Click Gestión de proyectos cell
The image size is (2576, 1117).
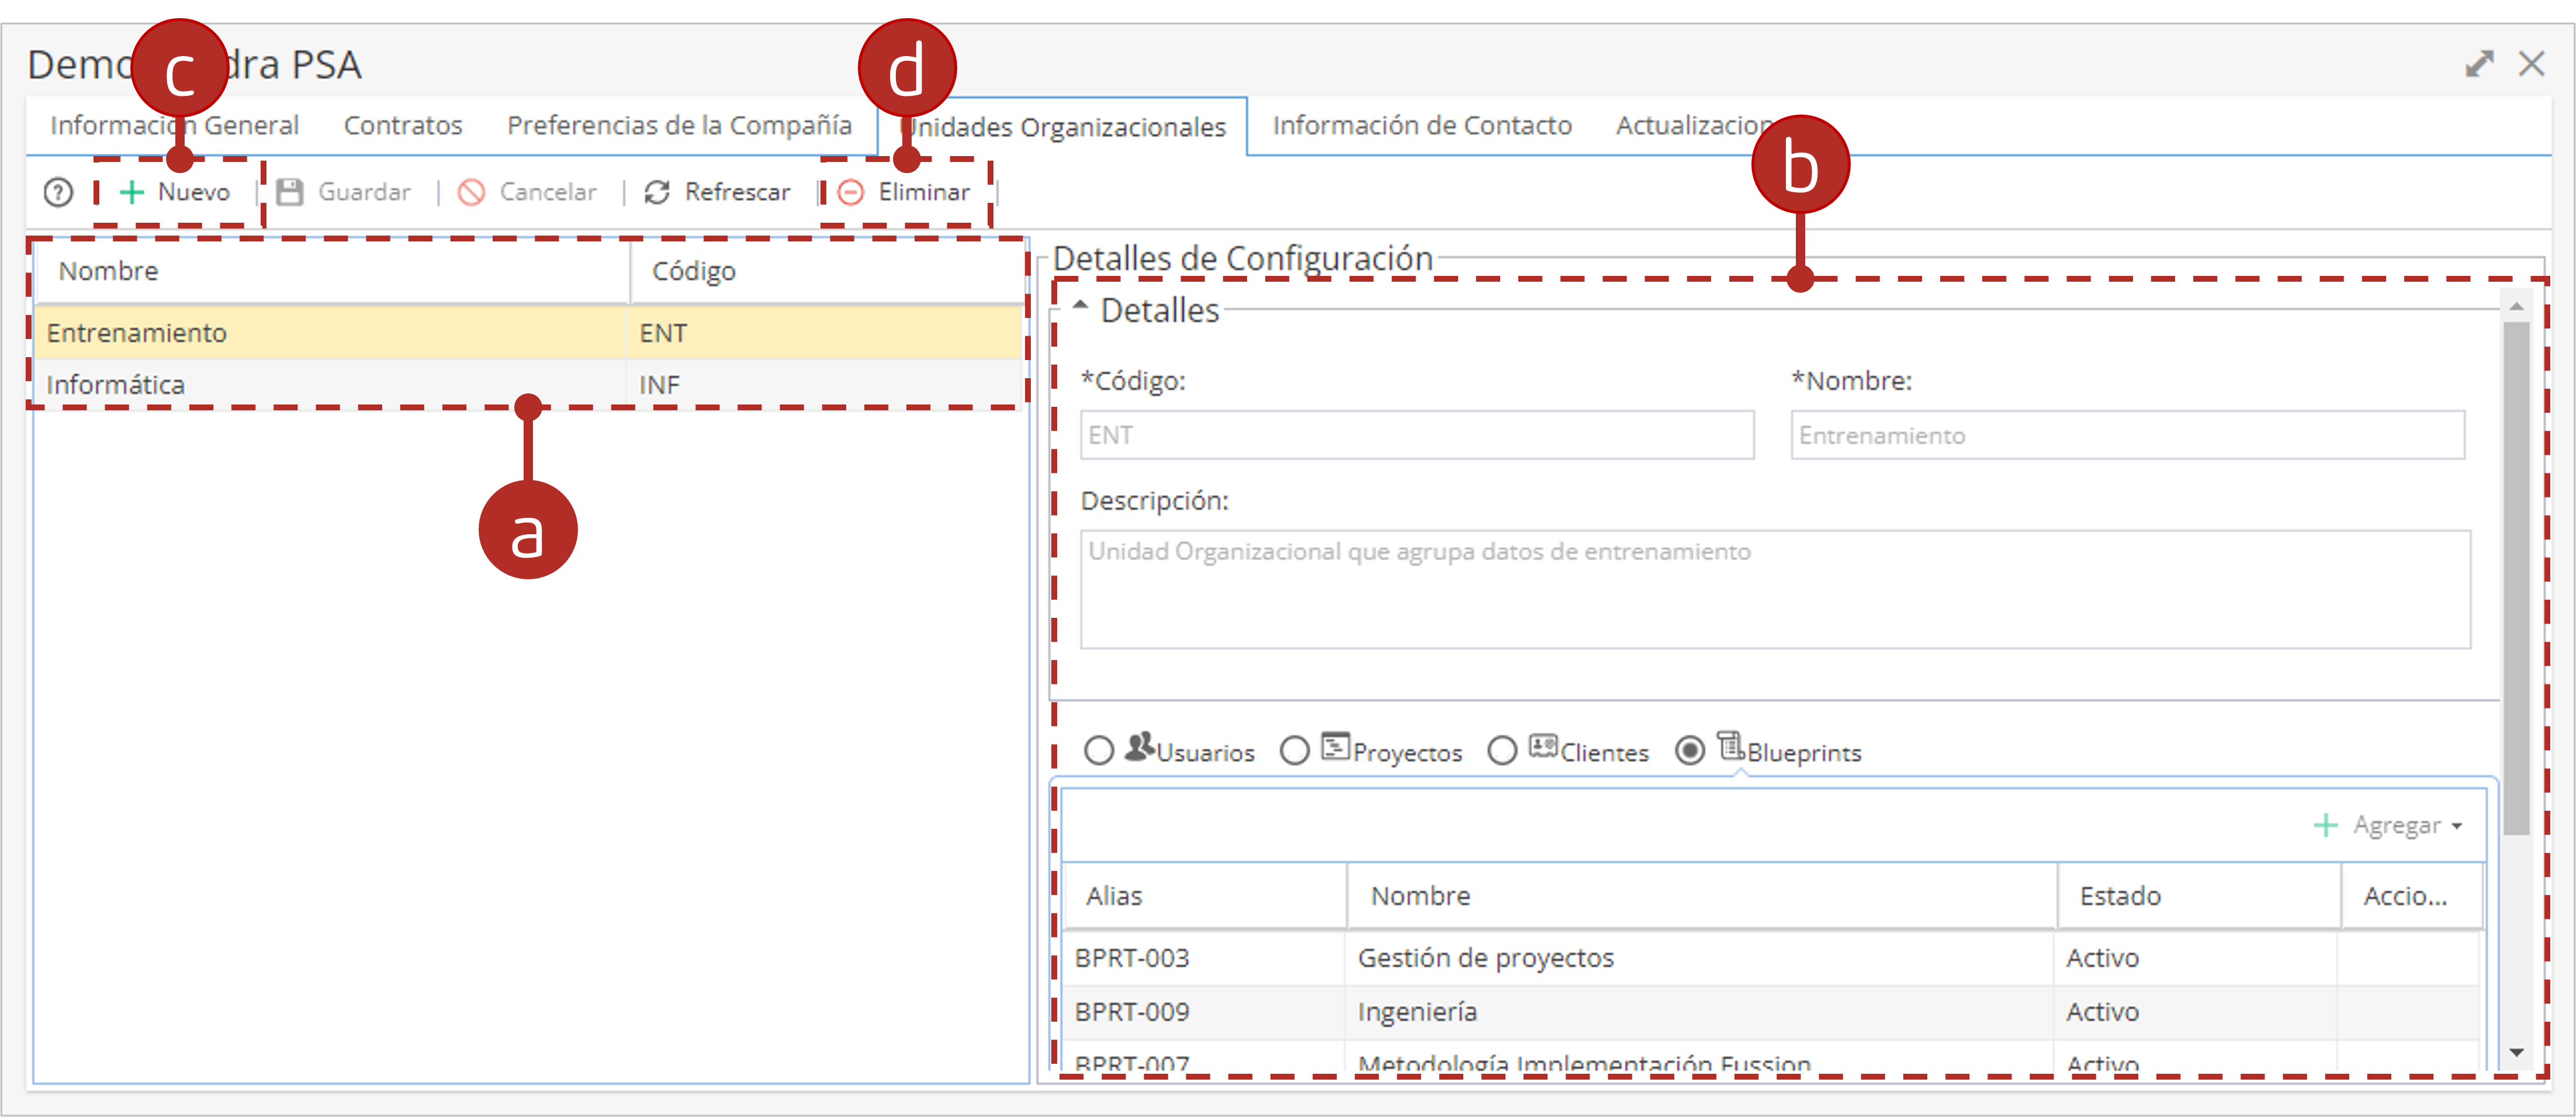click(1700, 958)
